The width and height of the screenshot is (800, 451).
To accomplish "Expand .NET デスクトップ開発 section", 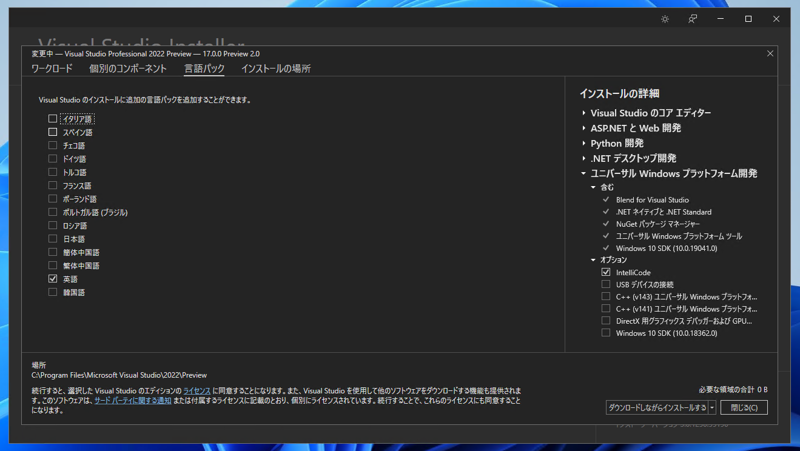I will tap(584, 158).
